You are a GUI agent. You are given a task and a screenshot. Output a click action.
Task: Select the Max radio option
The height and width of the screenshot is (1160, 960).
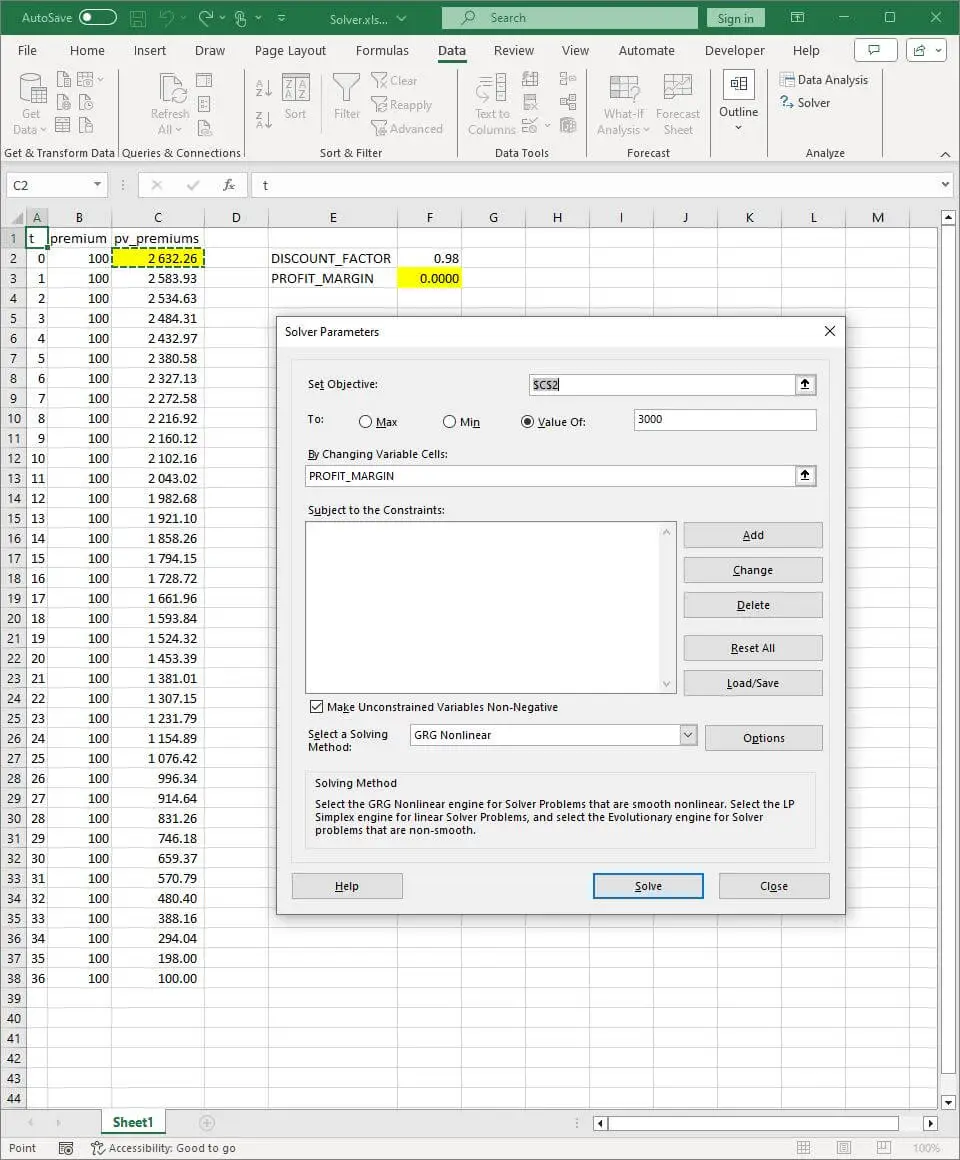pyautogui.click(x=365, y=422)
